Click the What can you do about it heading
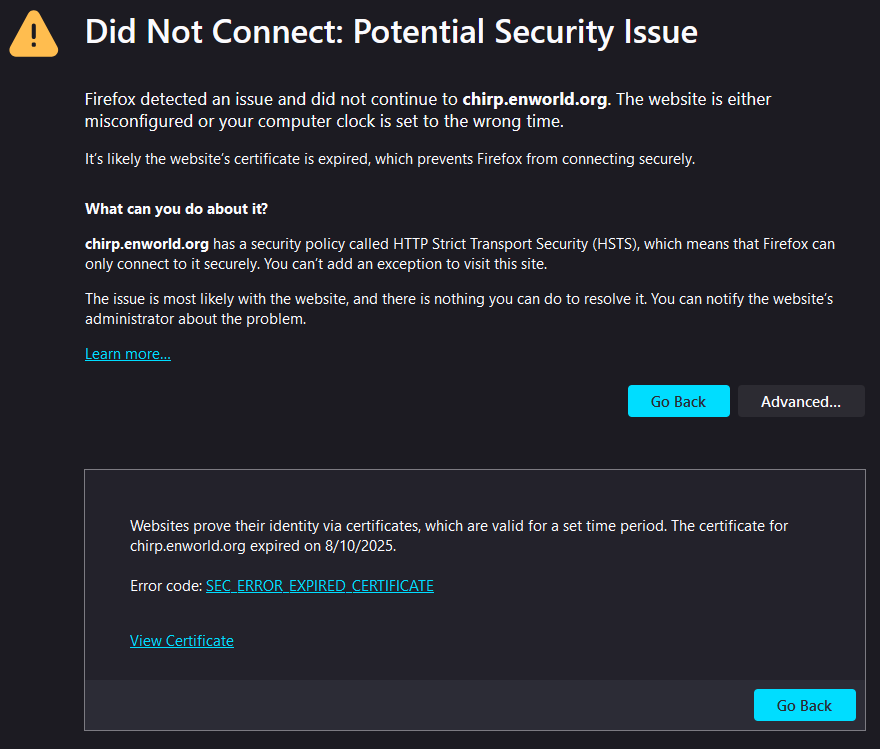The height and width of the screenshot is (749, 880). click(x=176, y=209)
